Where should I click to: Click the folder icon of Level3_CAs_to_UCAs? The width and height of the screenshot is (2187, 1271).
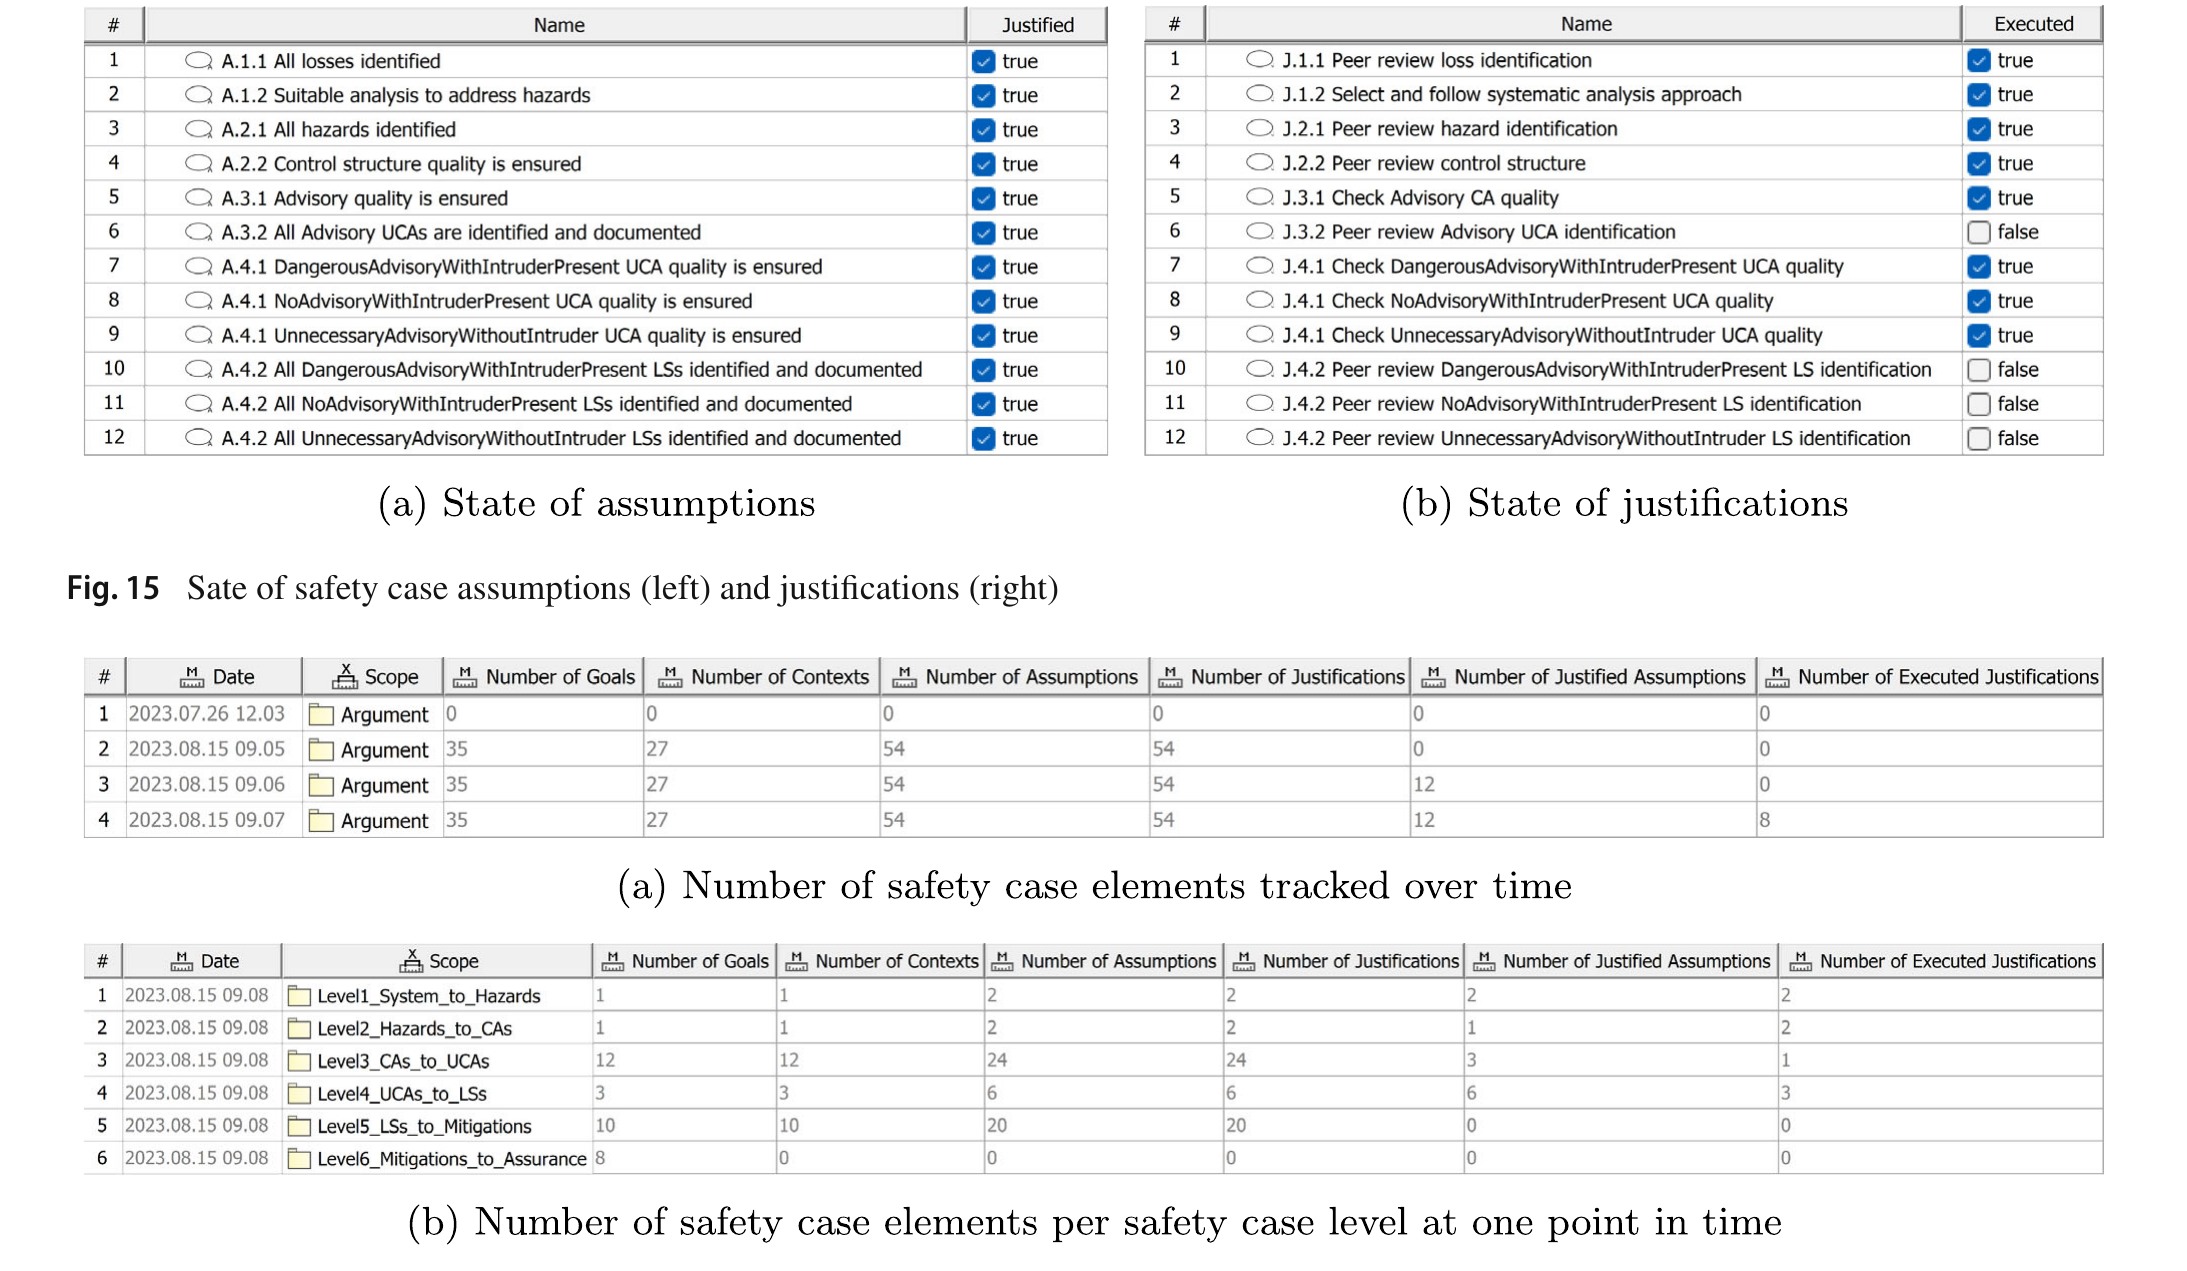coord(299,1061)
